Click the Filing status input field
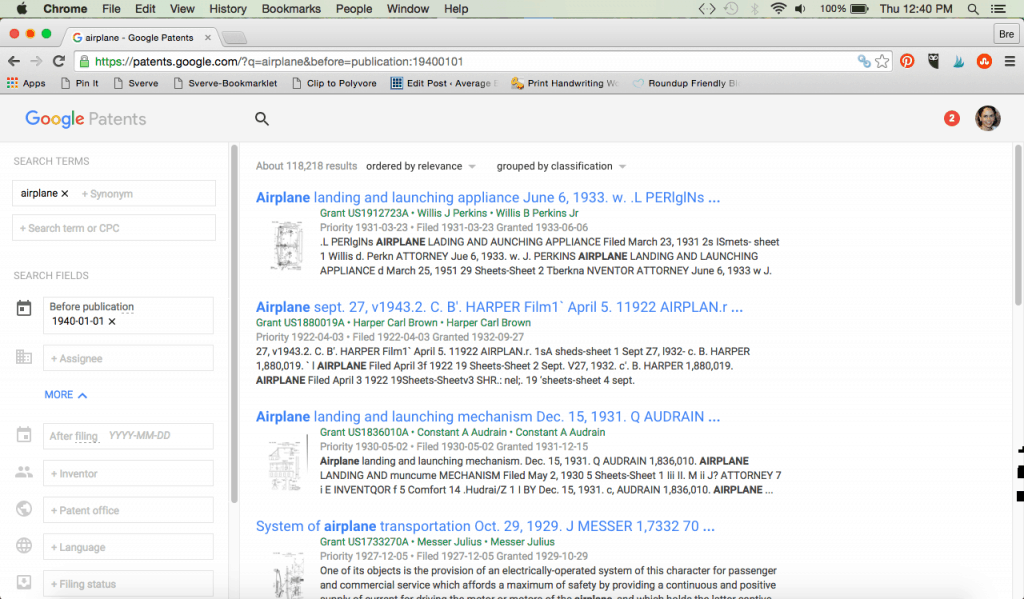This screenshot has height=599, width=1024. 128,583
